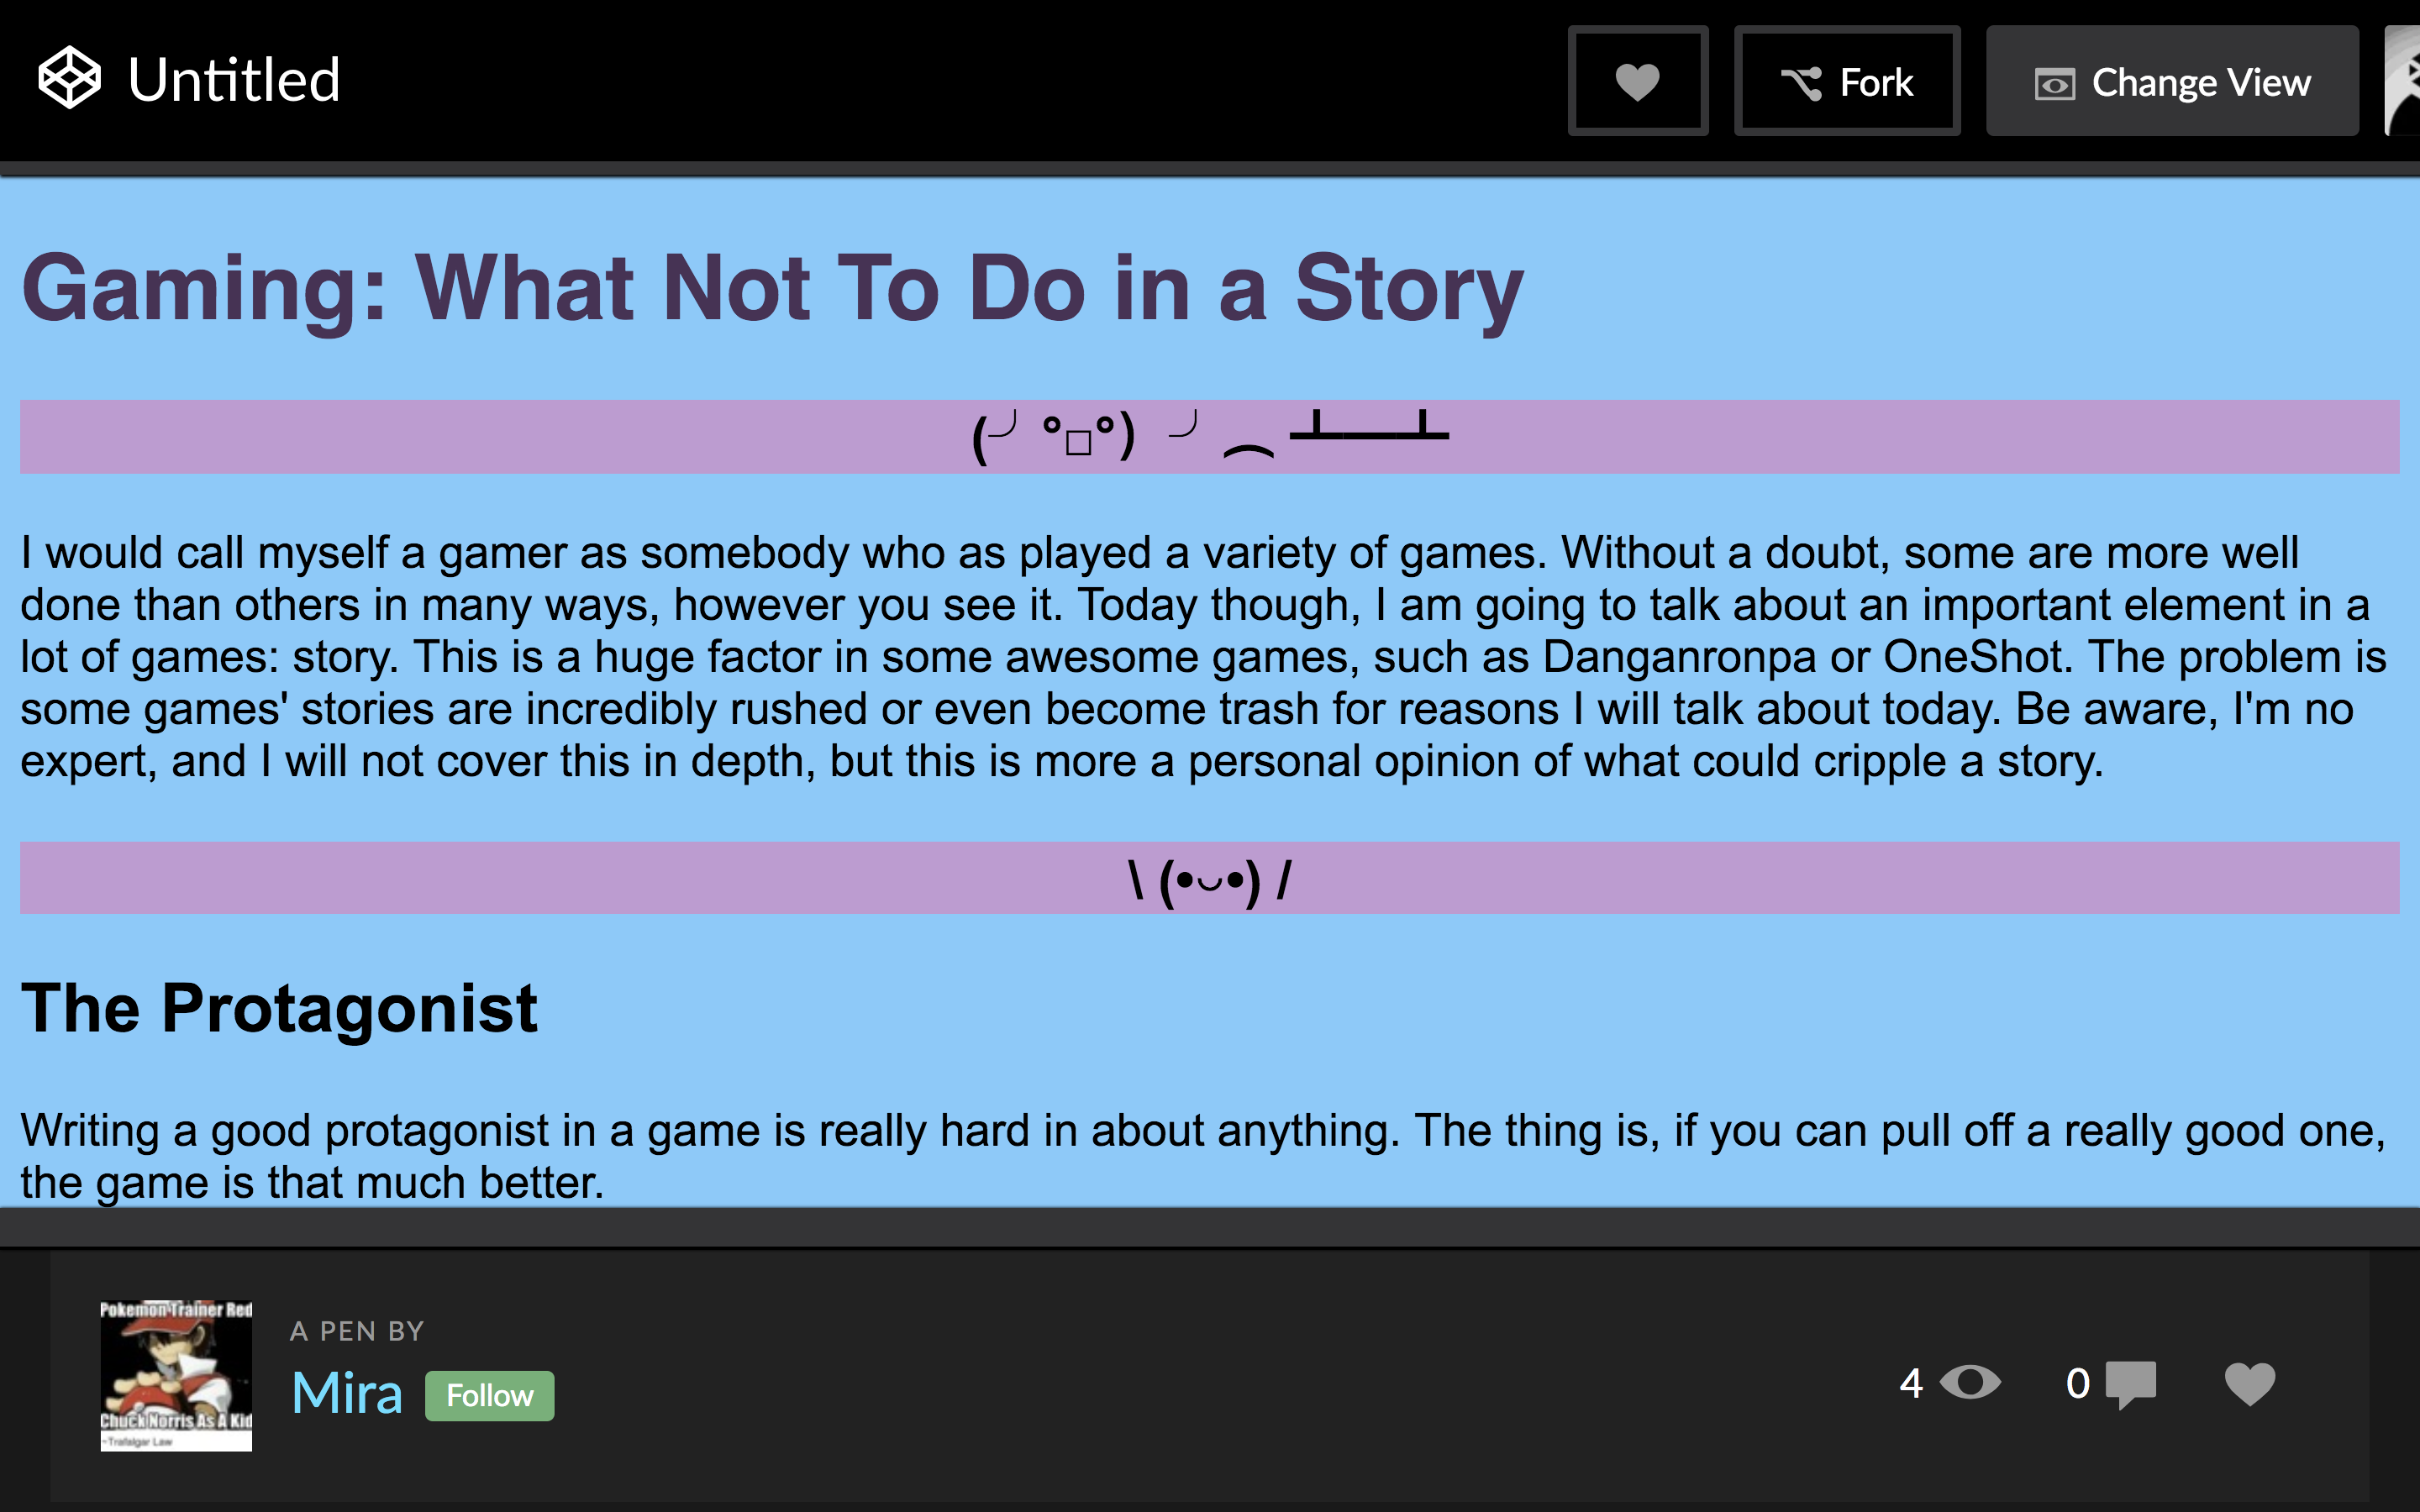
Task: Click the views count number 4
Action: tap(1911, 1384)
